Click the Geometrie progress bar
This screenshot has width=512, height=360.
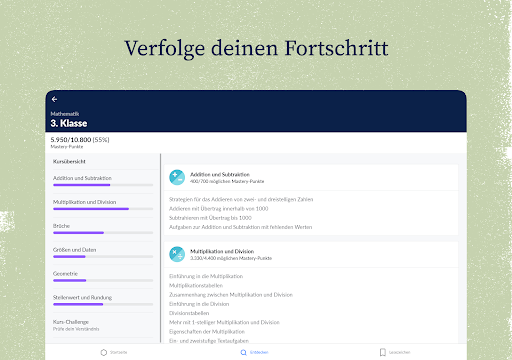point(103,280)
